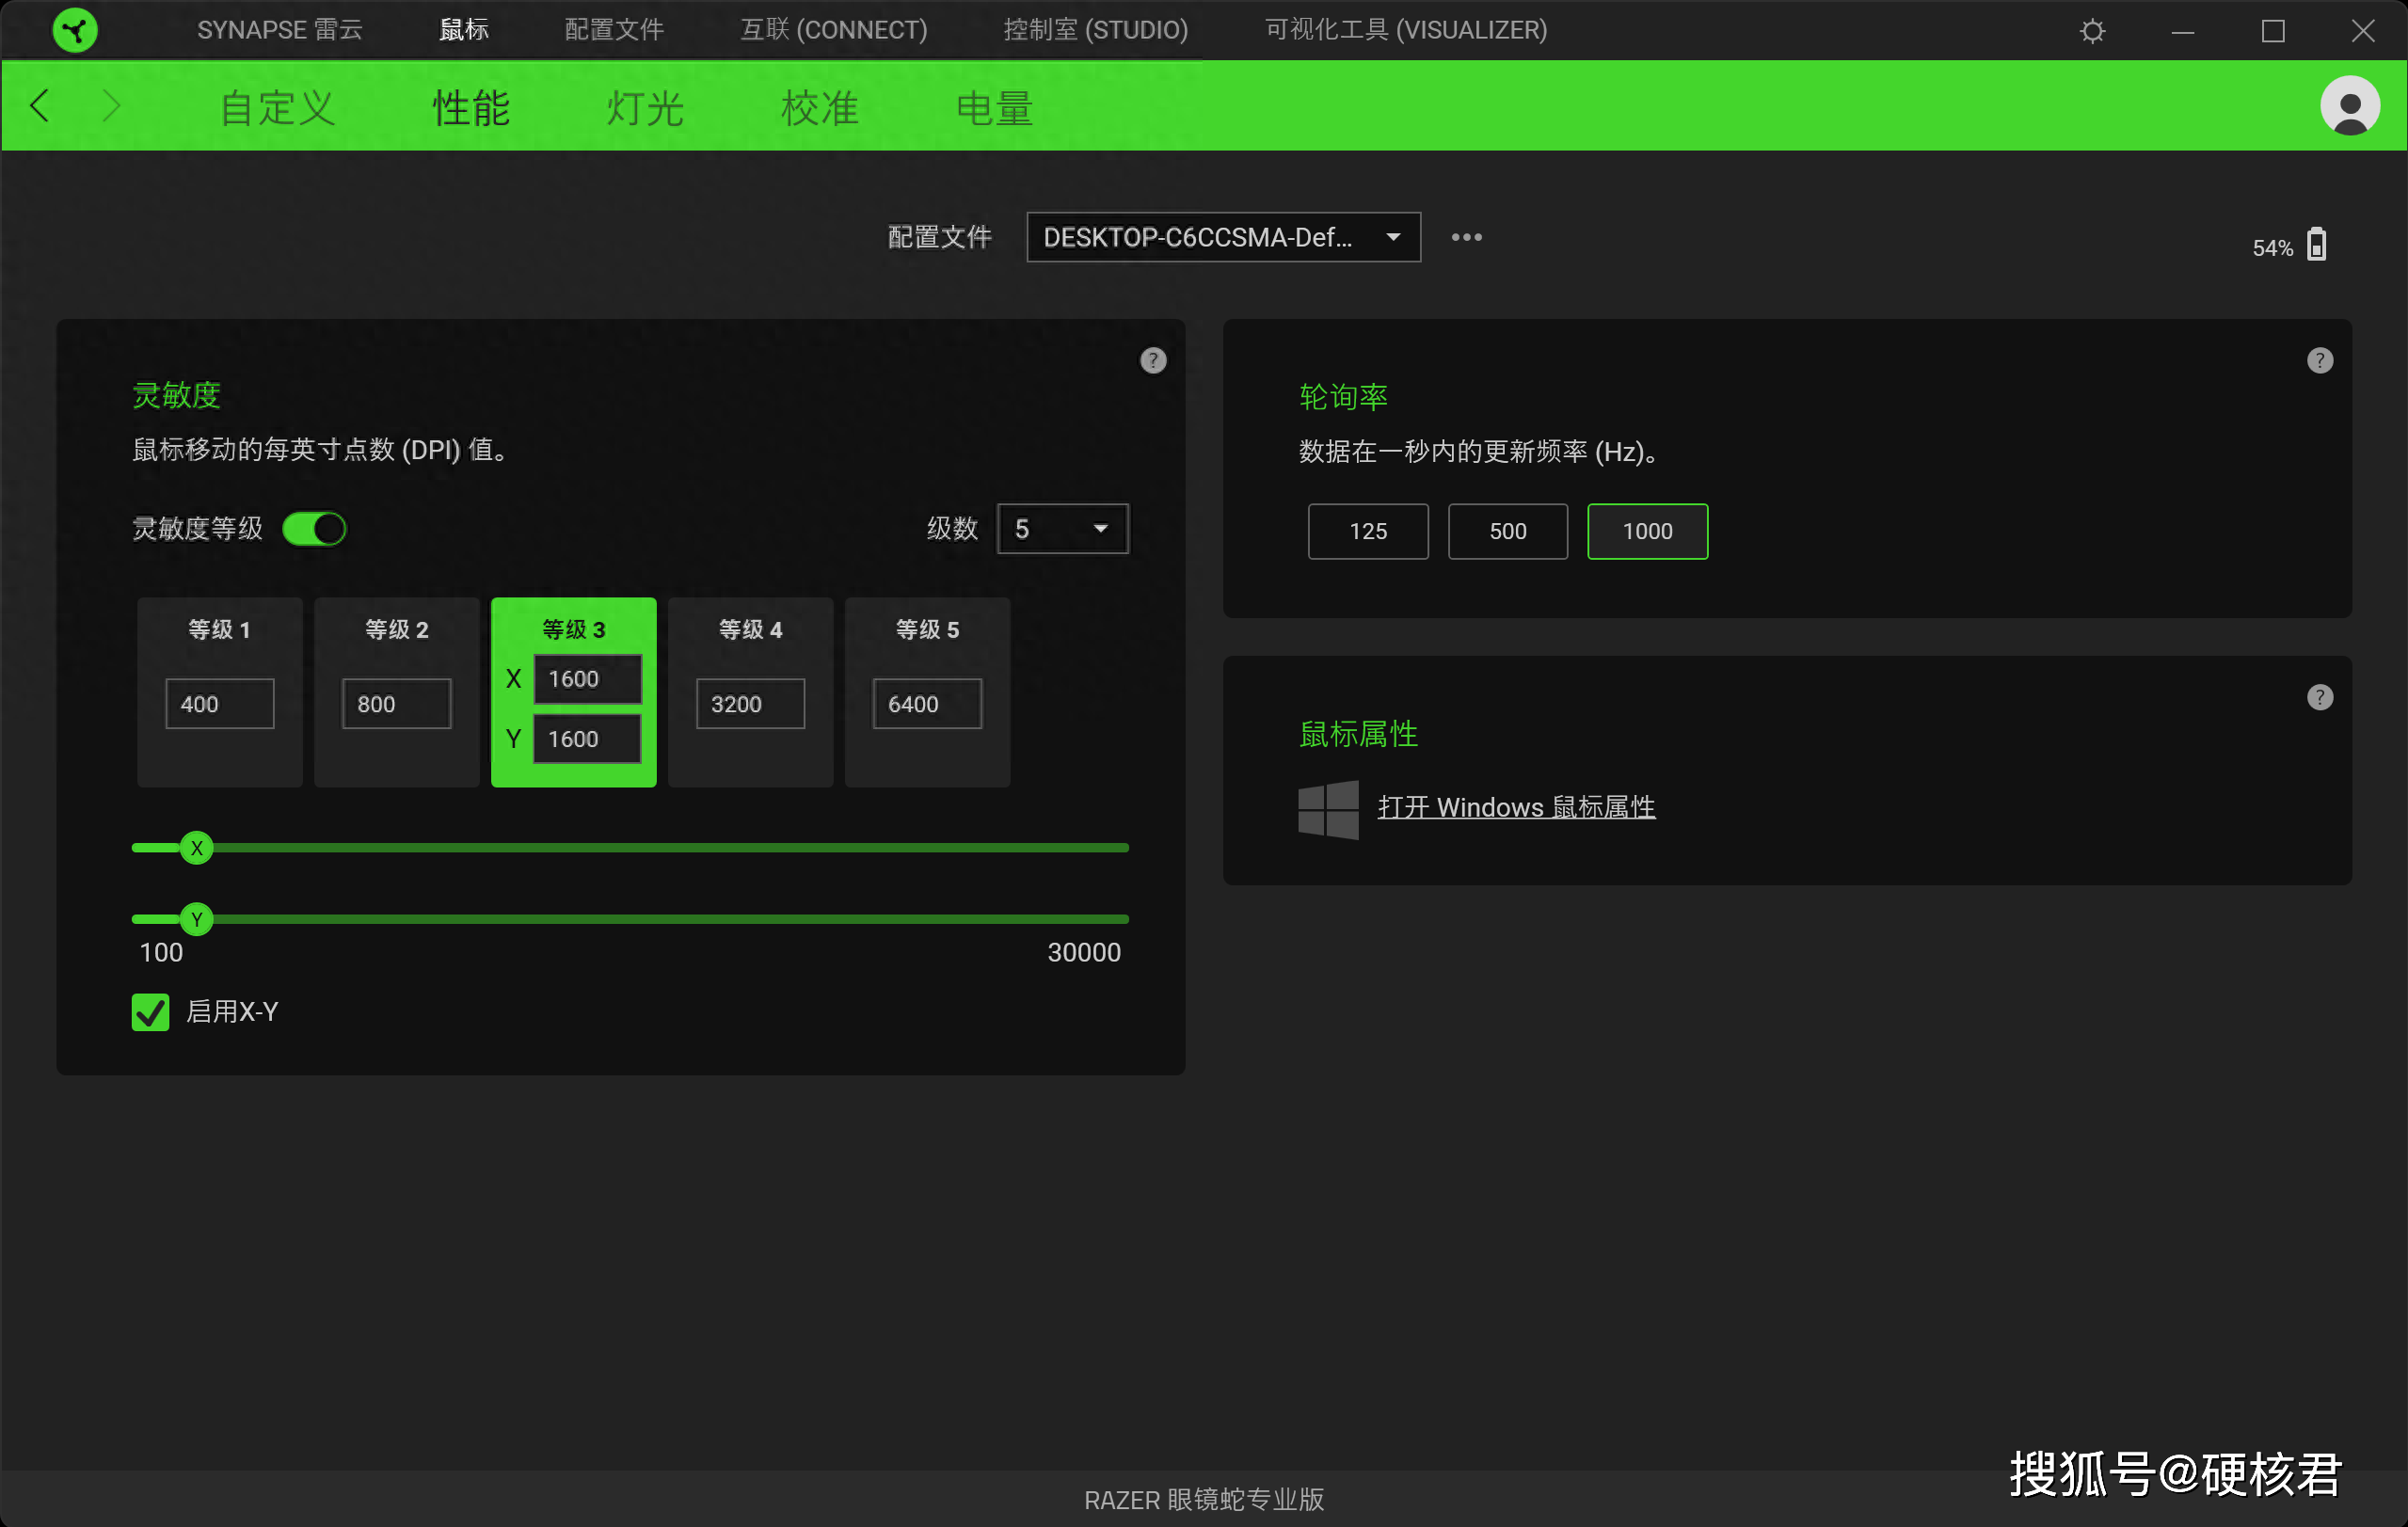The image size is (2408, 1527).
Task: Open the 校准 subtab
Action: tap(820, 107)
